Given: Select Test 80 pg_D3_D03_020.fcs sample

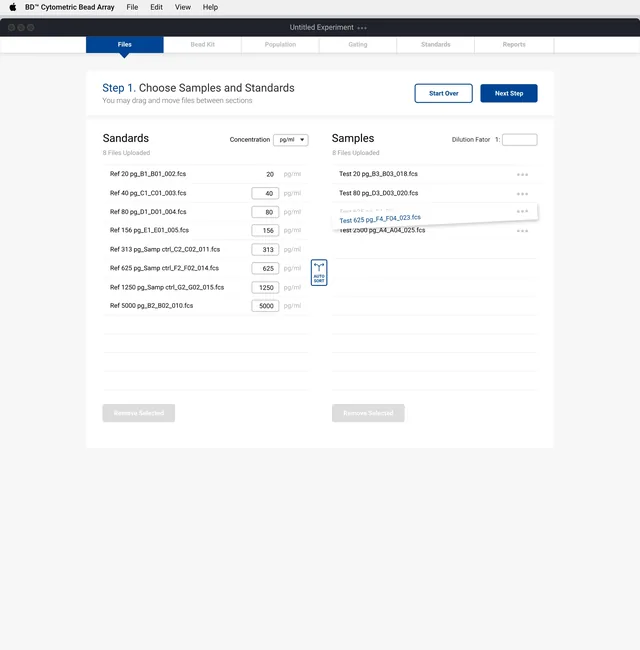Looking at the screenshot, I should [378, 193].
